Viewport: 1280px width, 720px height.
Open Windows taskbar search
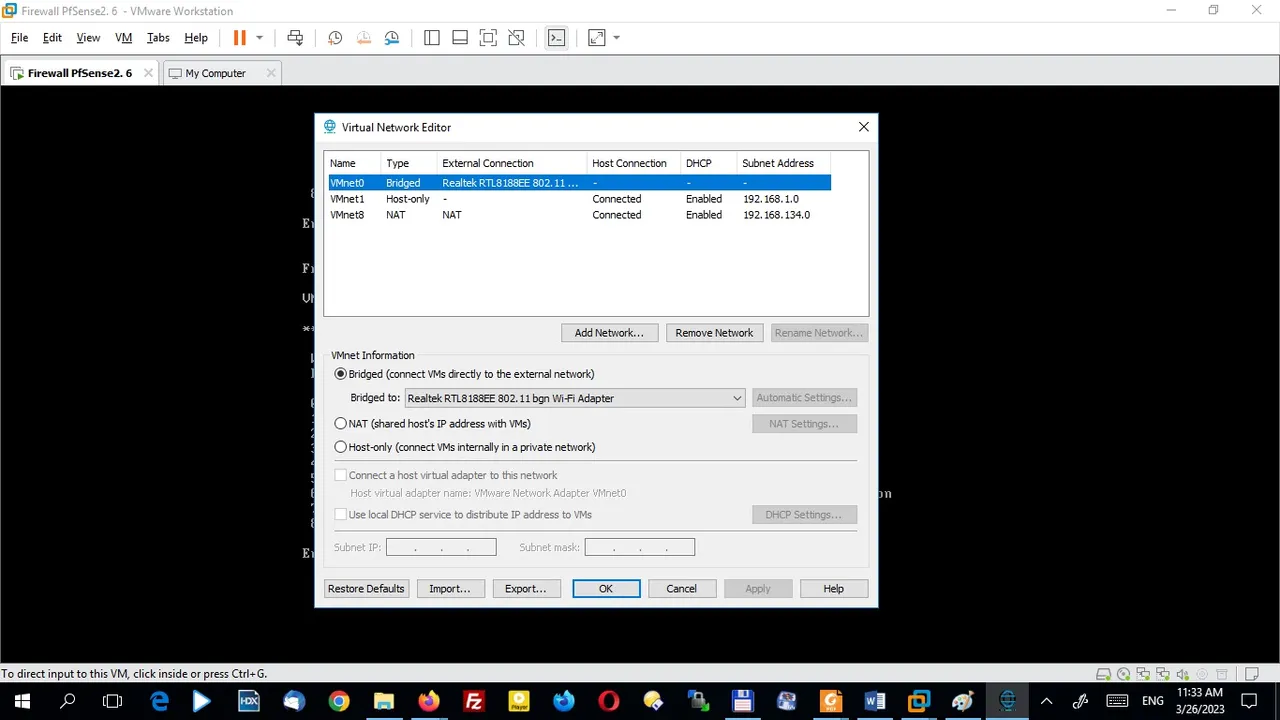click(x=68, y=701)
